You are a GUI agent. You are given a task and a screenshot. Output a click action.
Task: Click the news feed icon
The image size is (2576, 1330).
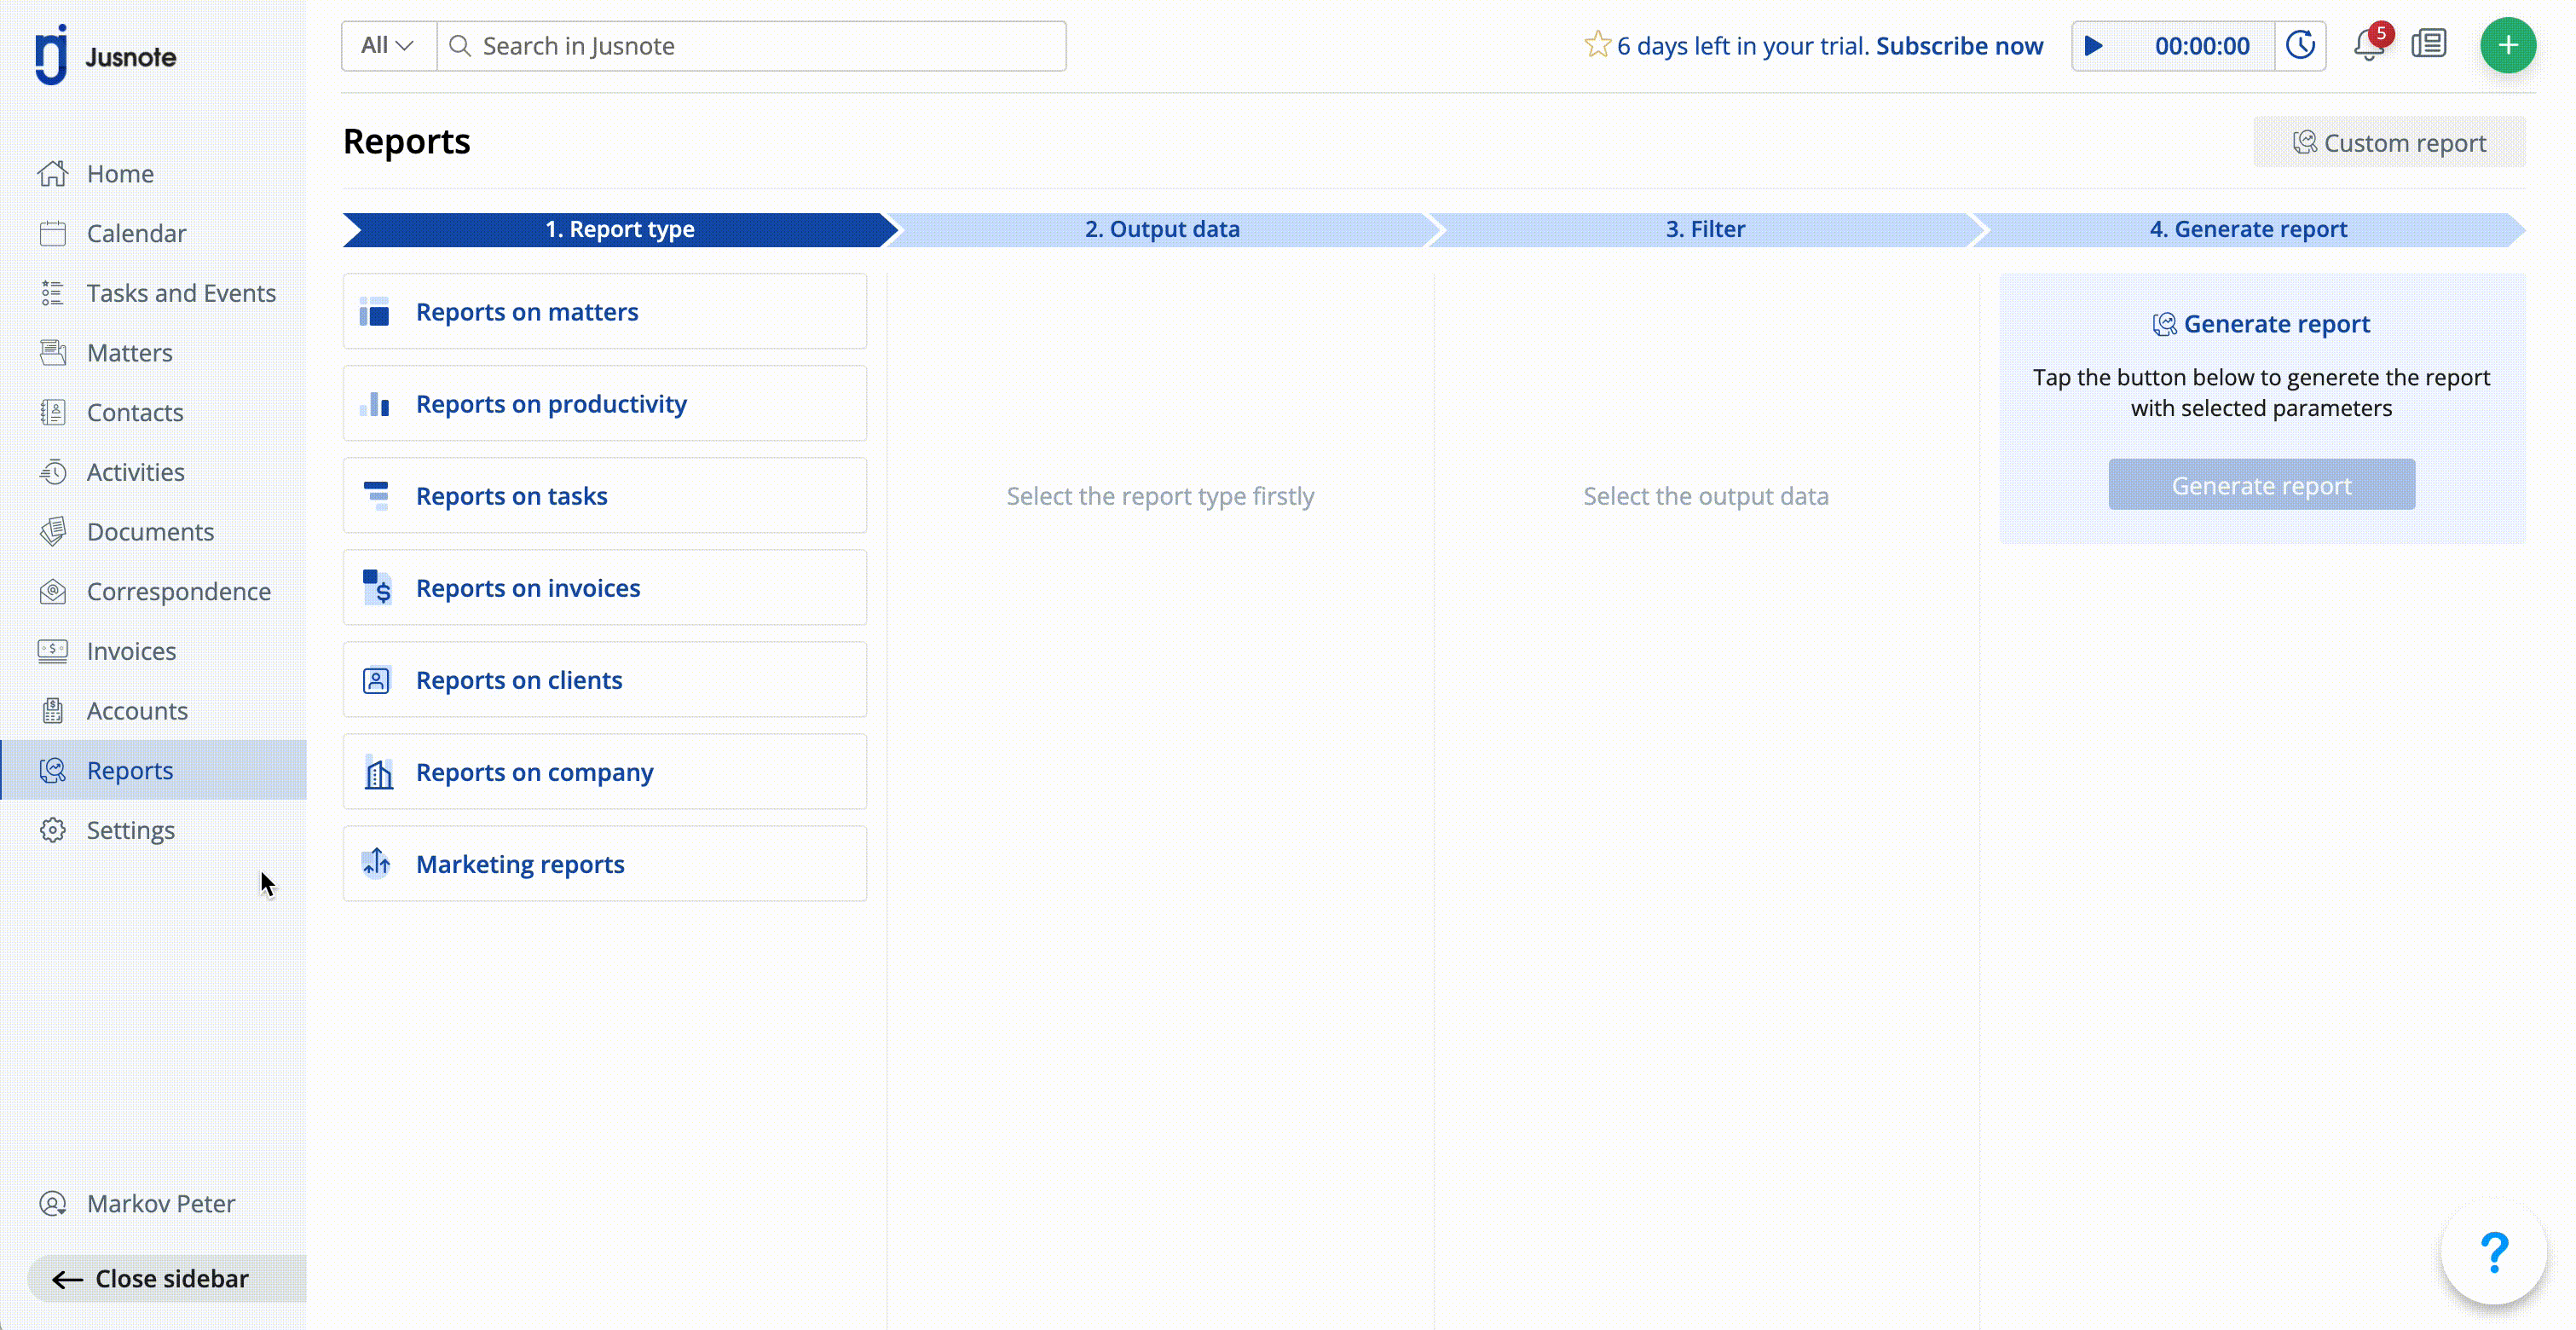[2429, 45]
